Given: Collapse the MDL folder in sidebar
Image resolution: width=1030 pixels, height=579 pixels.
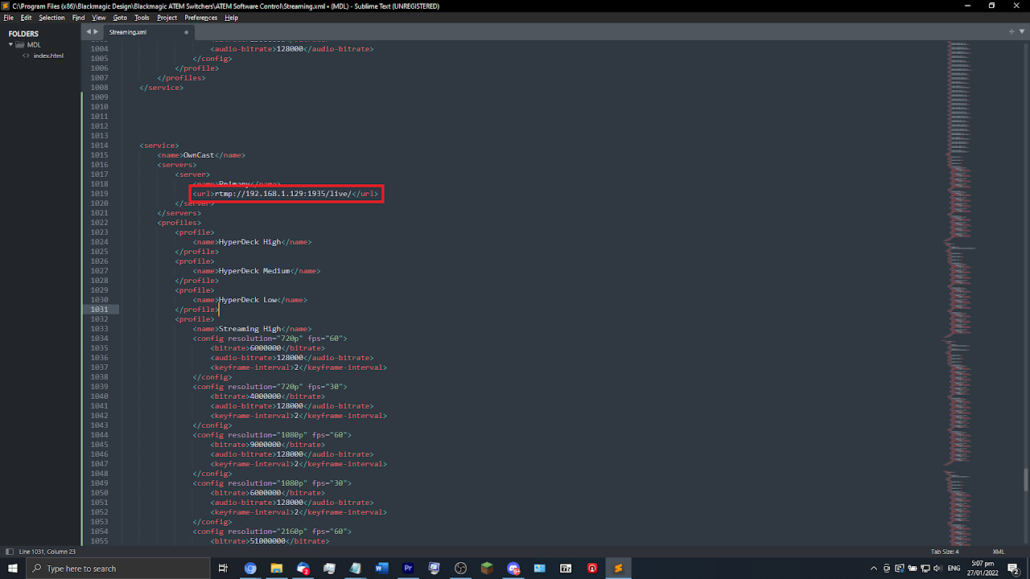Looking at the screenshot, I should 11,45.
